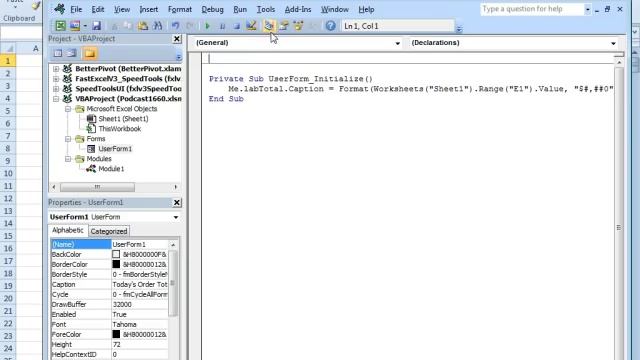Save the workbook with the floppy disk icon
The height and width of the screenshot is (360, 640).
(96, 26)
